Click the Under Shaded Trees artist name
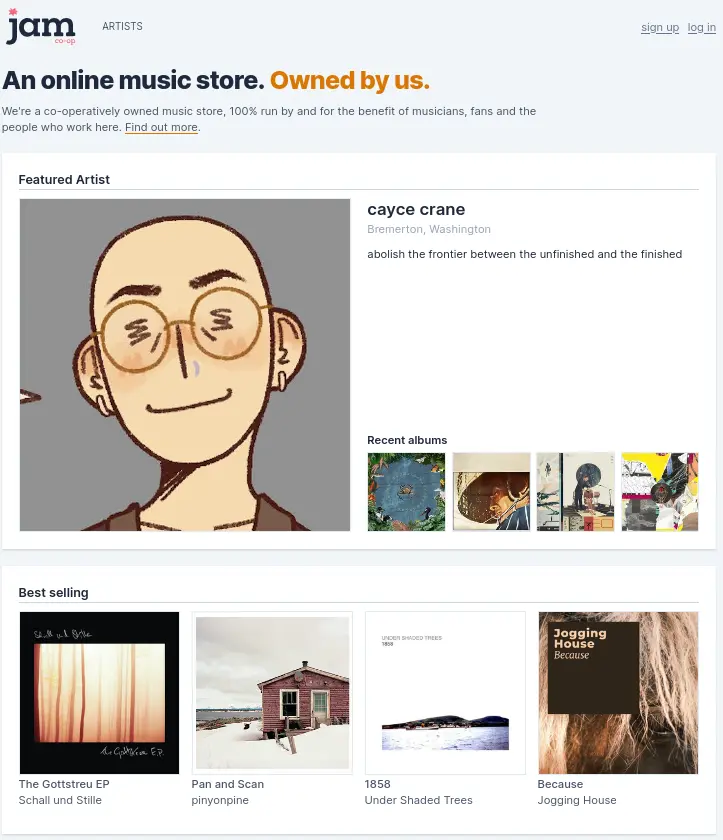The image size is (723, 840). click(x=418, y=800)
